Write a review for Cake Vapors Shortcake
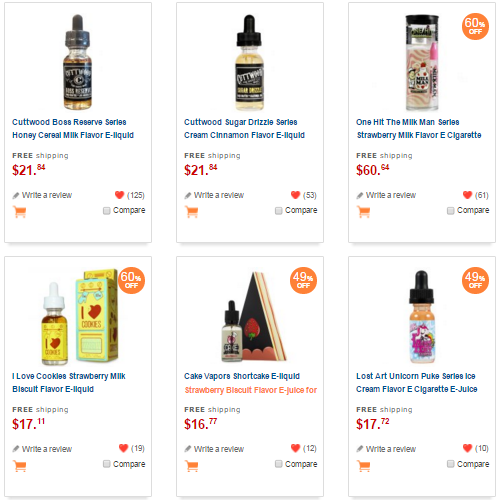This screenshot has height=500, width=500. [214, 449]
